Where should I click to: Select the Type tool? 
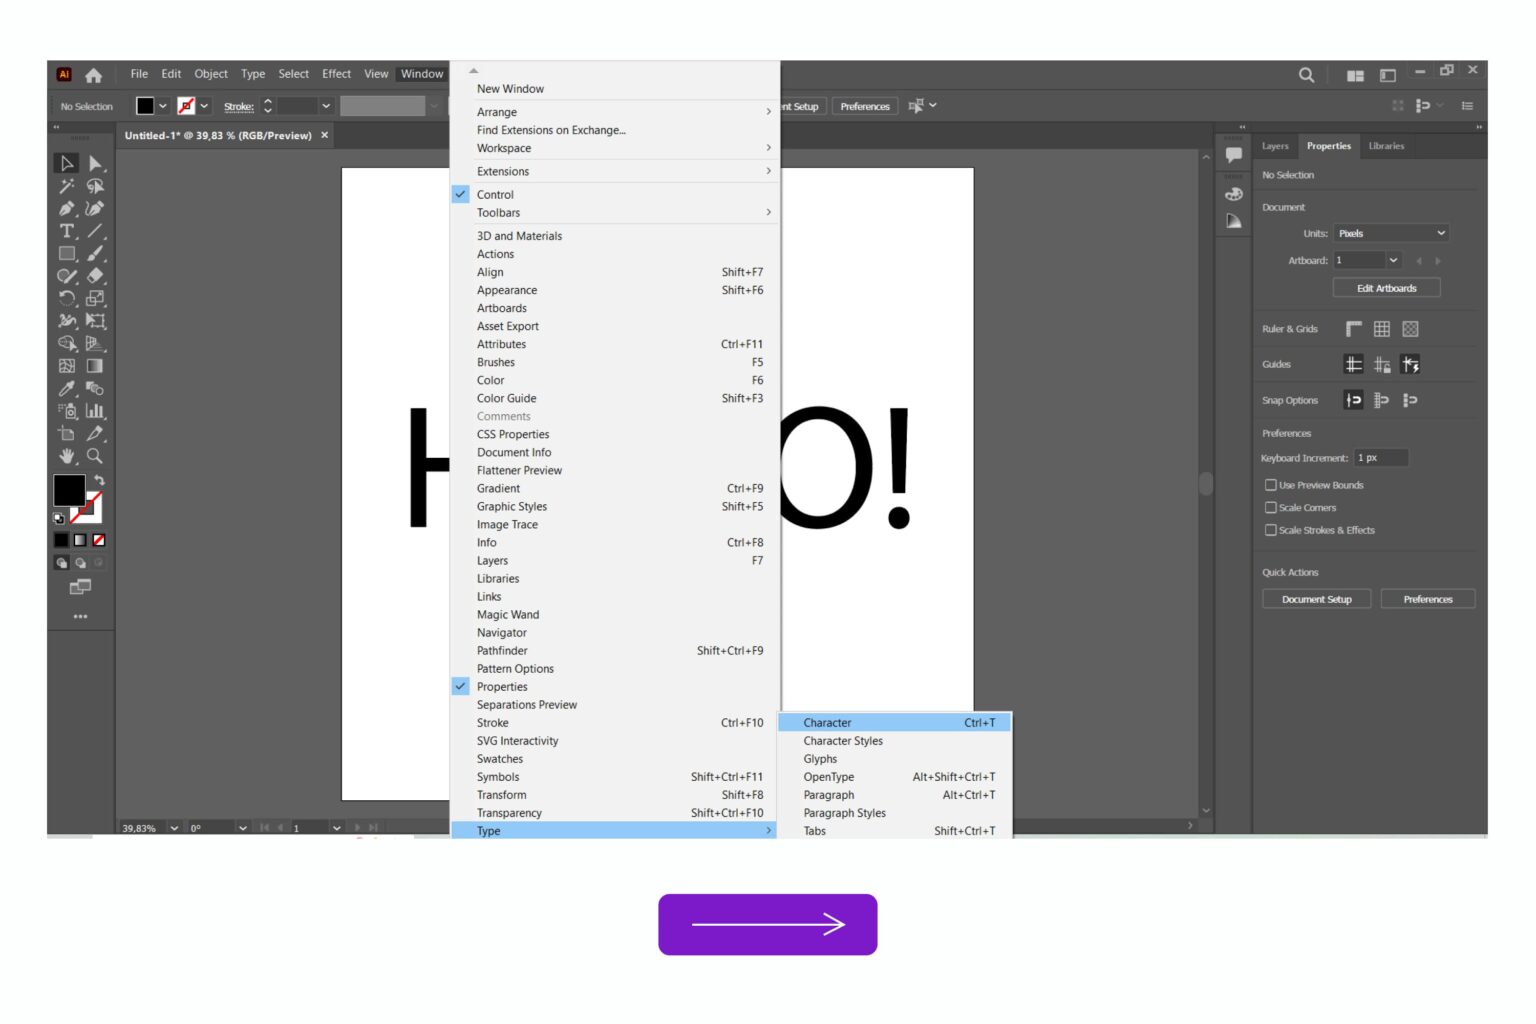pos(66,229)
